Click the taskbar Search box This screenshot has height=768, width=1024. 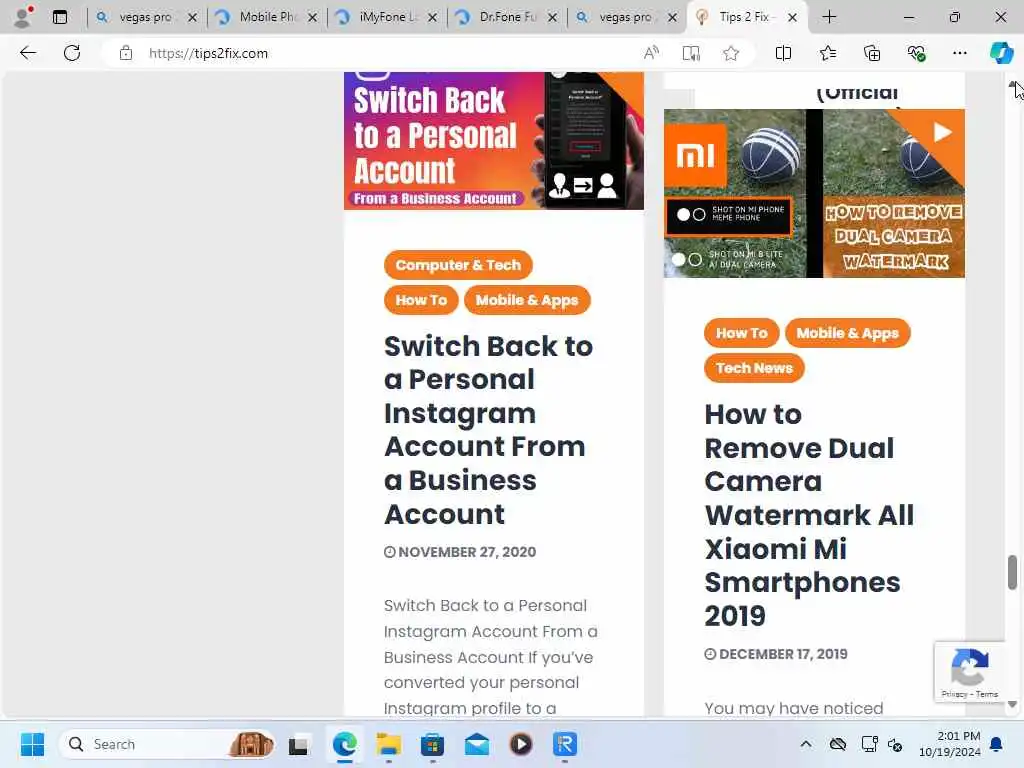167,744
